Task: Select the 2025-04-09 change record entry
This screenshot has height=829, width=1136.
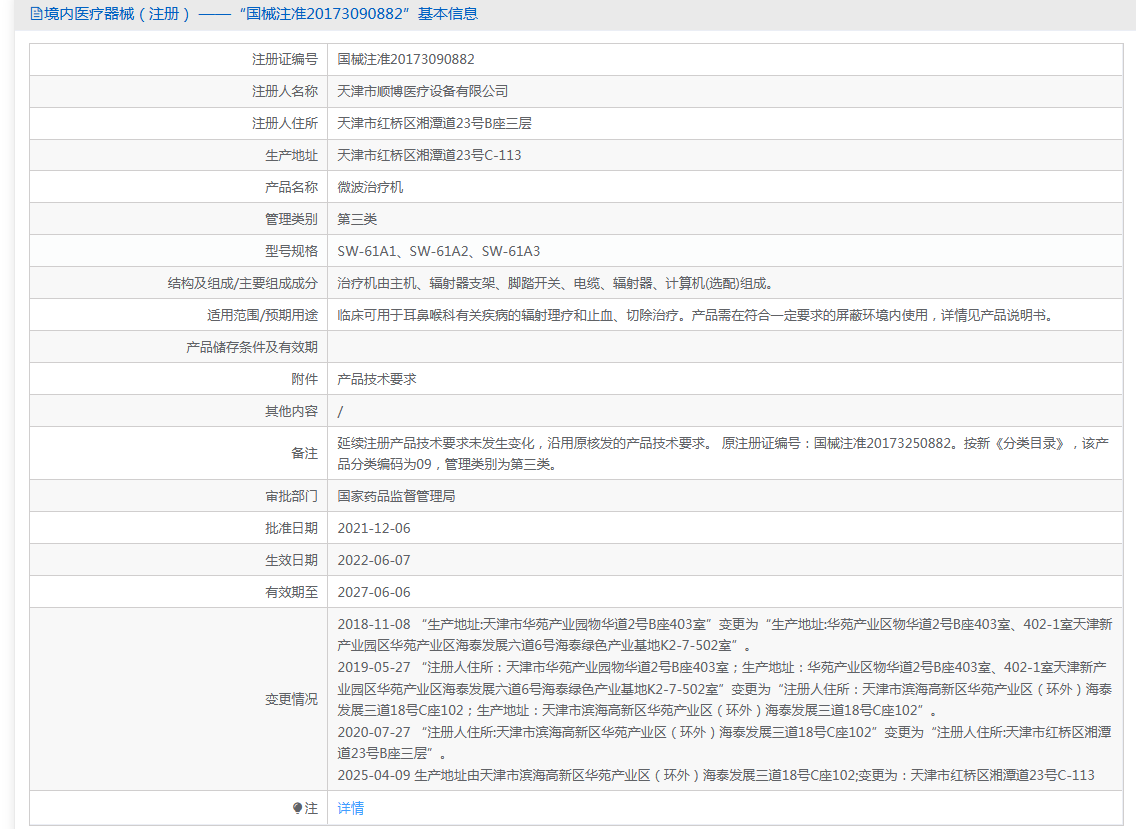Action: click(716, 775)
